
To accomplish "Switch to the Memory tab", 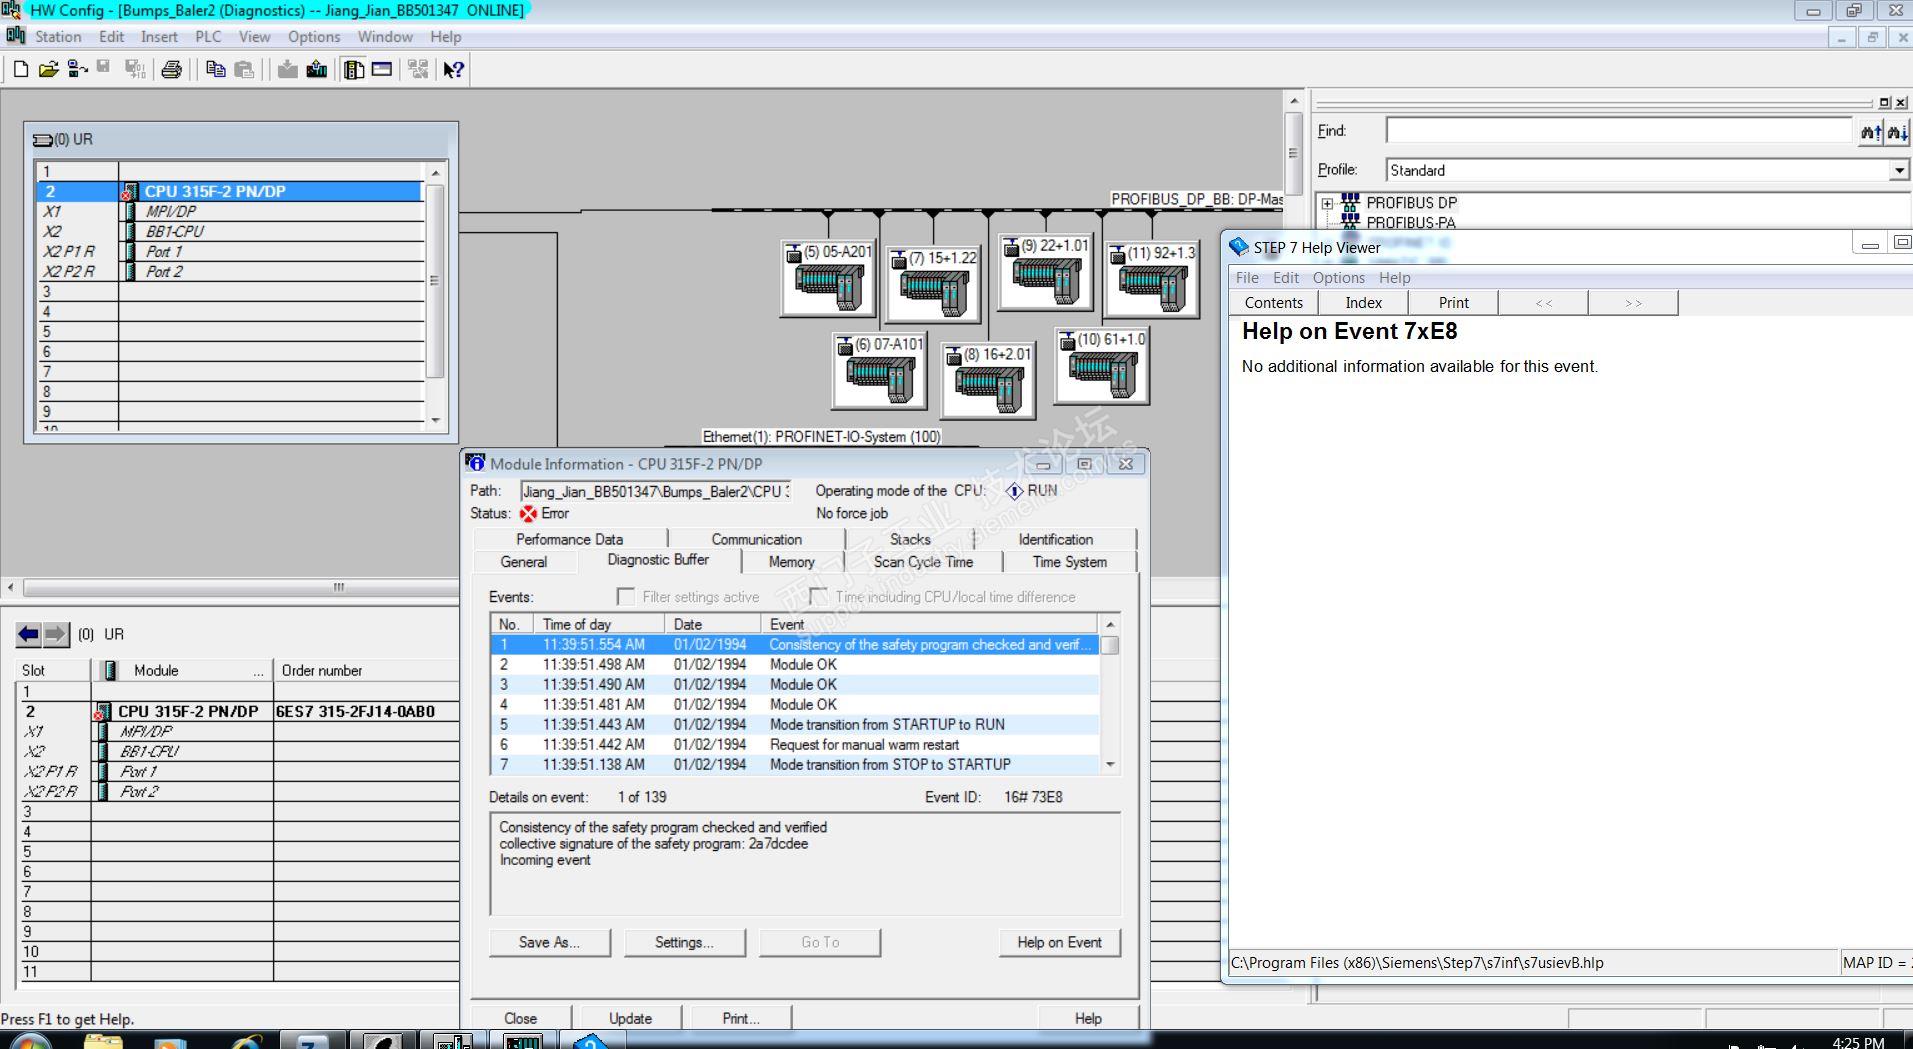I will (791, 562).
